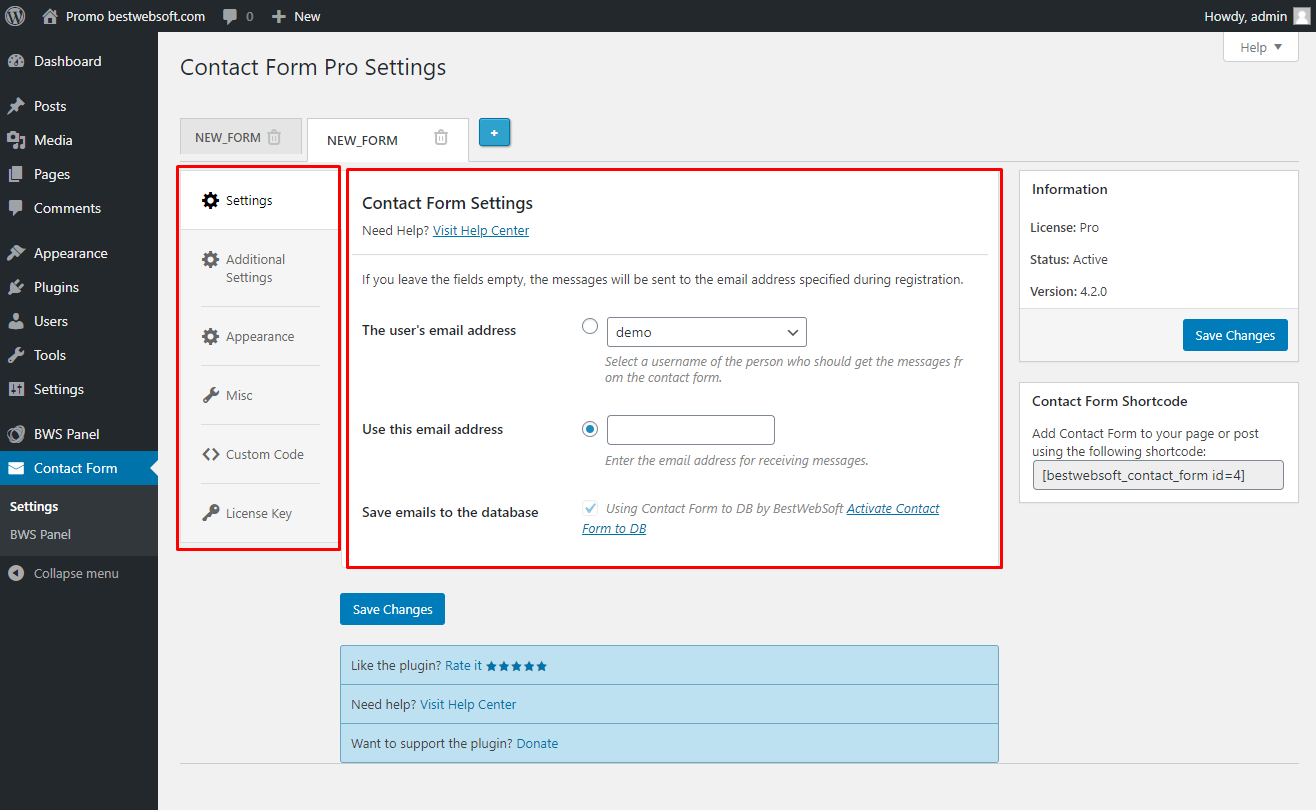Click the Users person icon
Screen dimensions: 1316x810
(16, 321)
